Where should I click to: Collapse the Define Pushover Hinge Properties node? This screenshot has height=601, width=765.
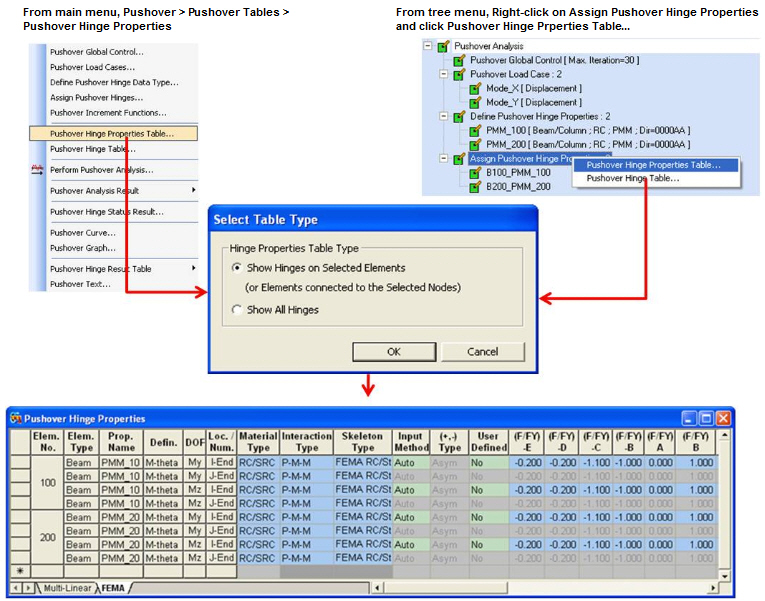point(444,116)
